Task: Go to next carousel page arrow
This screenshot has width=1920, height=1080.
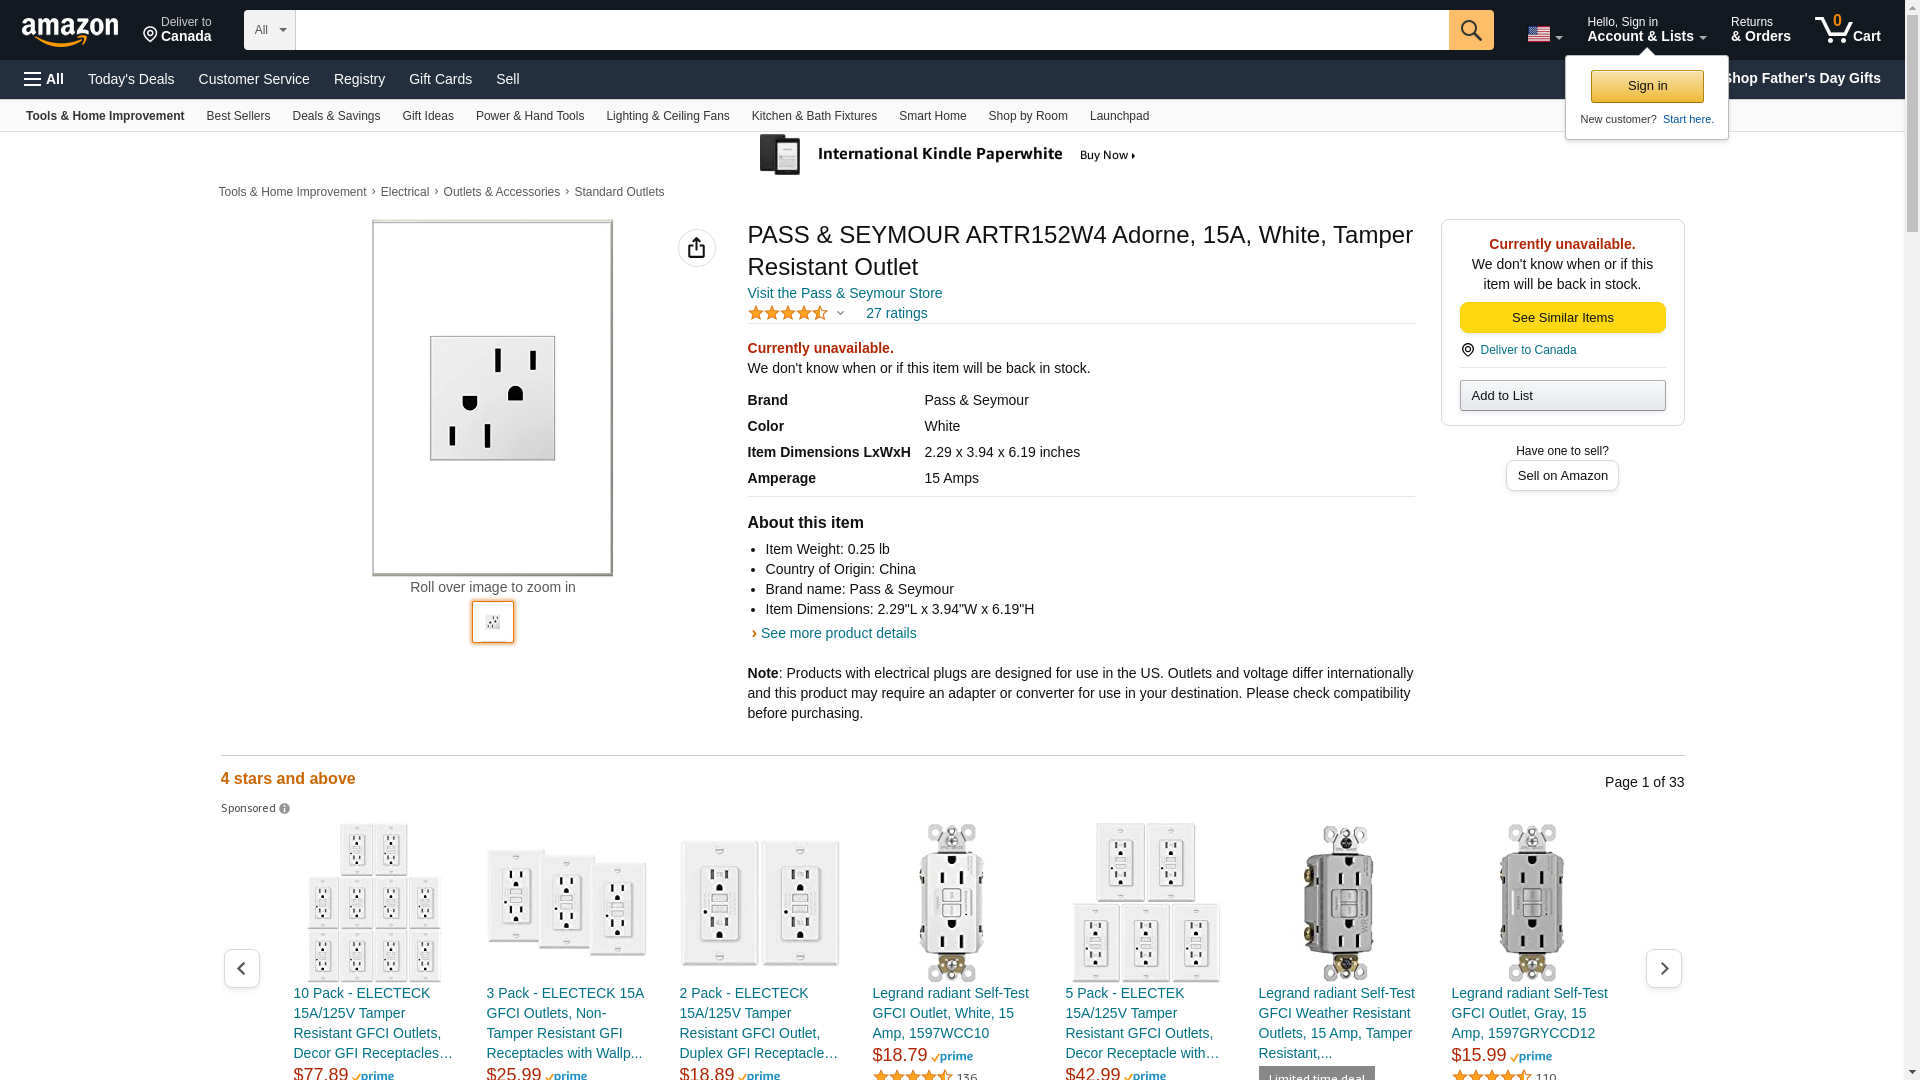Action: [x=1663, y=968]
